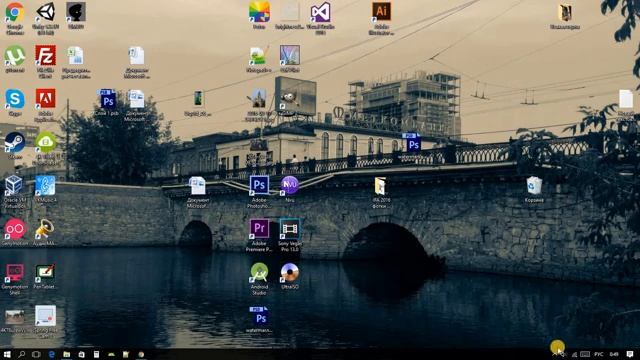The height and width of the screenshot is (360, 640).
Task: Select the colorful rainbow square icon
Action: [x=259, y=12]
